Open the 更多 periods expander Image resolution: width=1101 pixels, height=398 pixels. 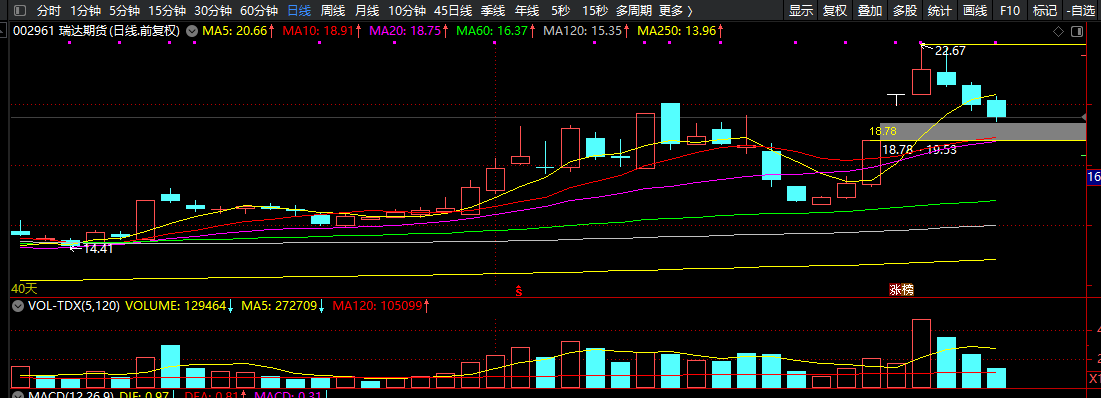[675, 11]
